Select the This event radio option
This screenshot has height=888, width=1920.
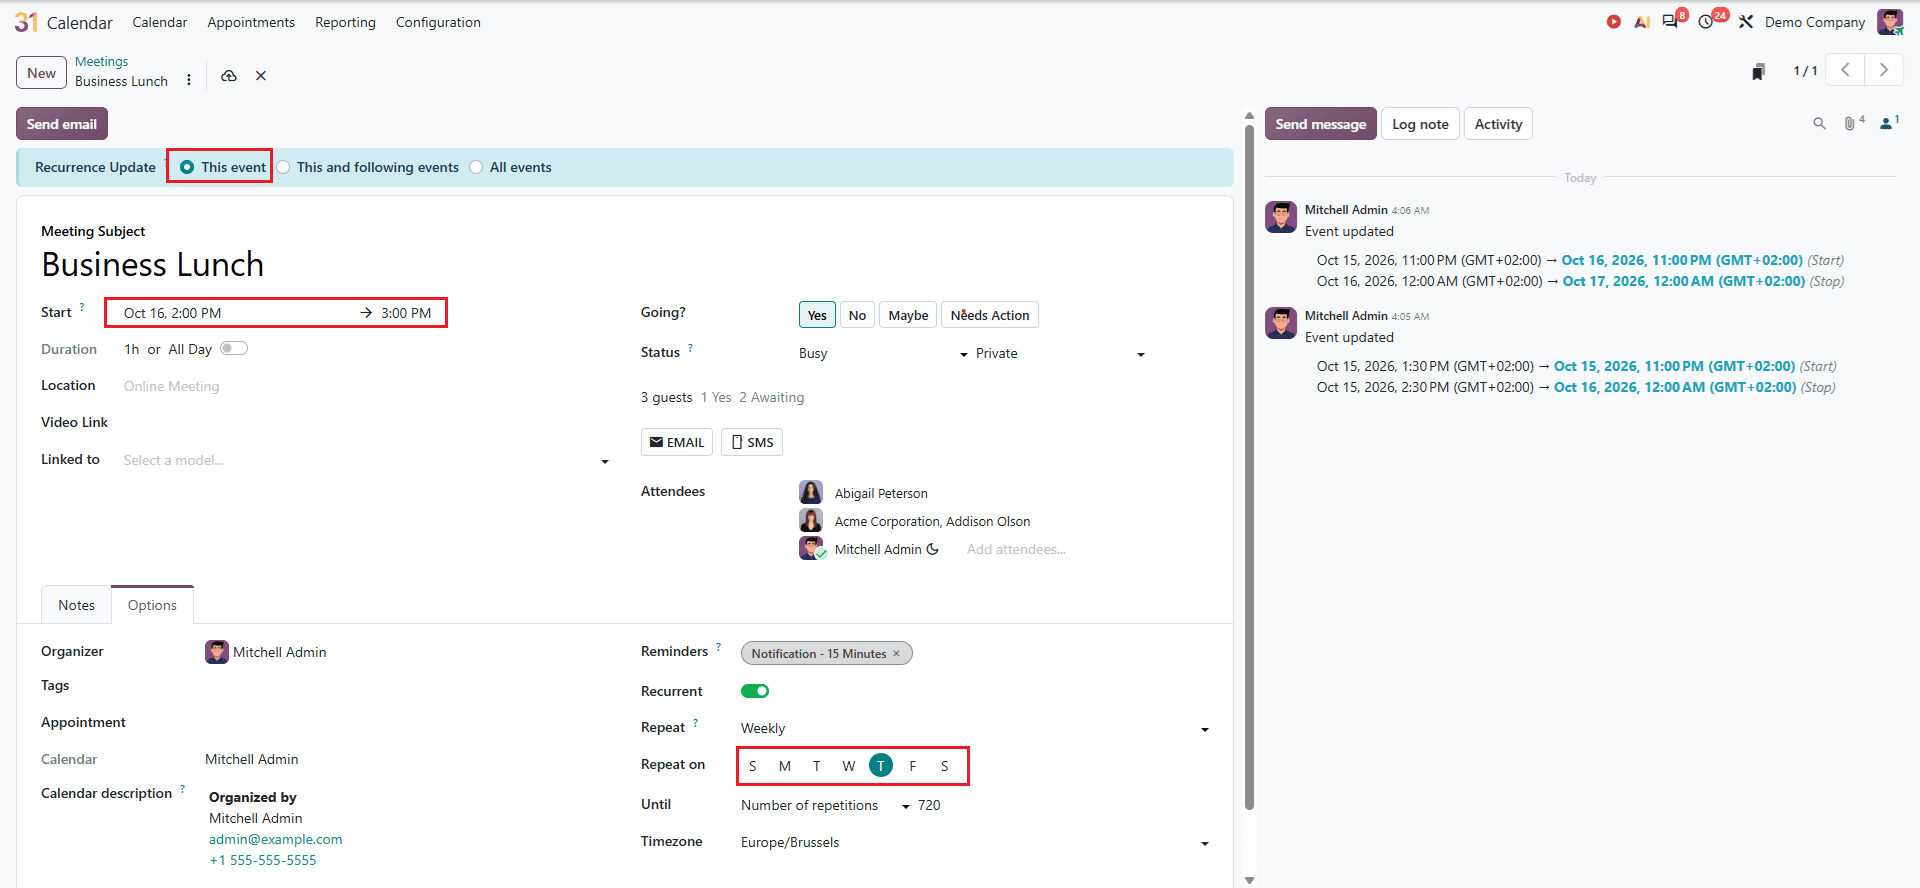[187, 167]
